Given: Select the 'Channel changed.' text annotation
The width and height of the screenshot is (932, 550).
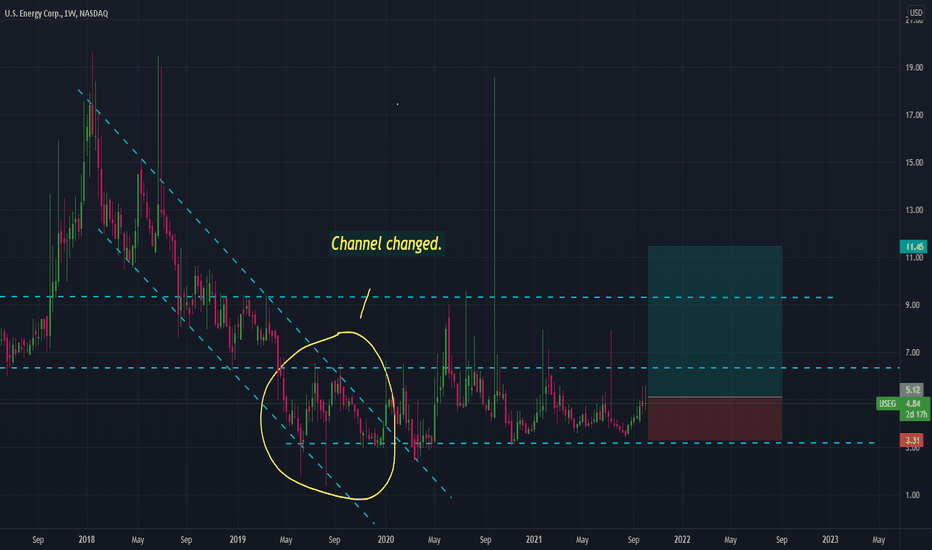Looking at the screenshot, I should point(386,244).
